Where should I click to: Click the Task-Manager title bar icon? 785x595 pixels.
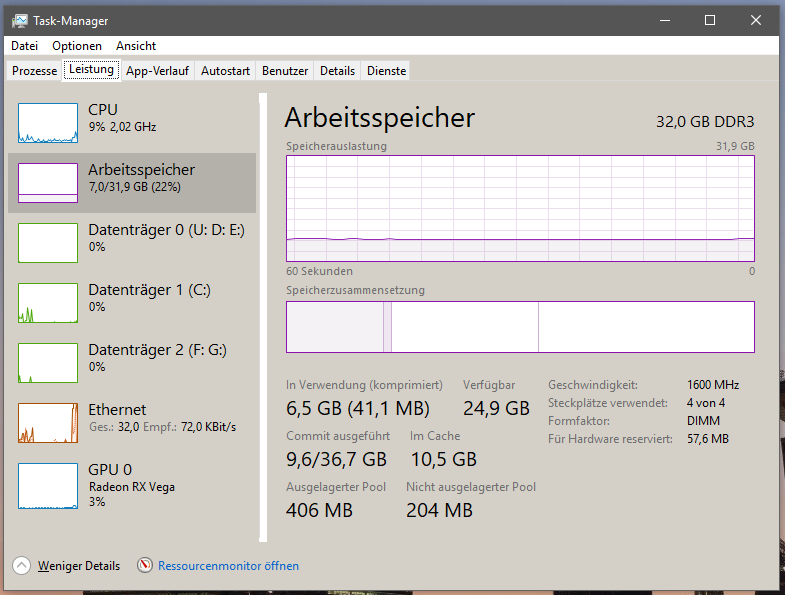click(x=20, y=21)
